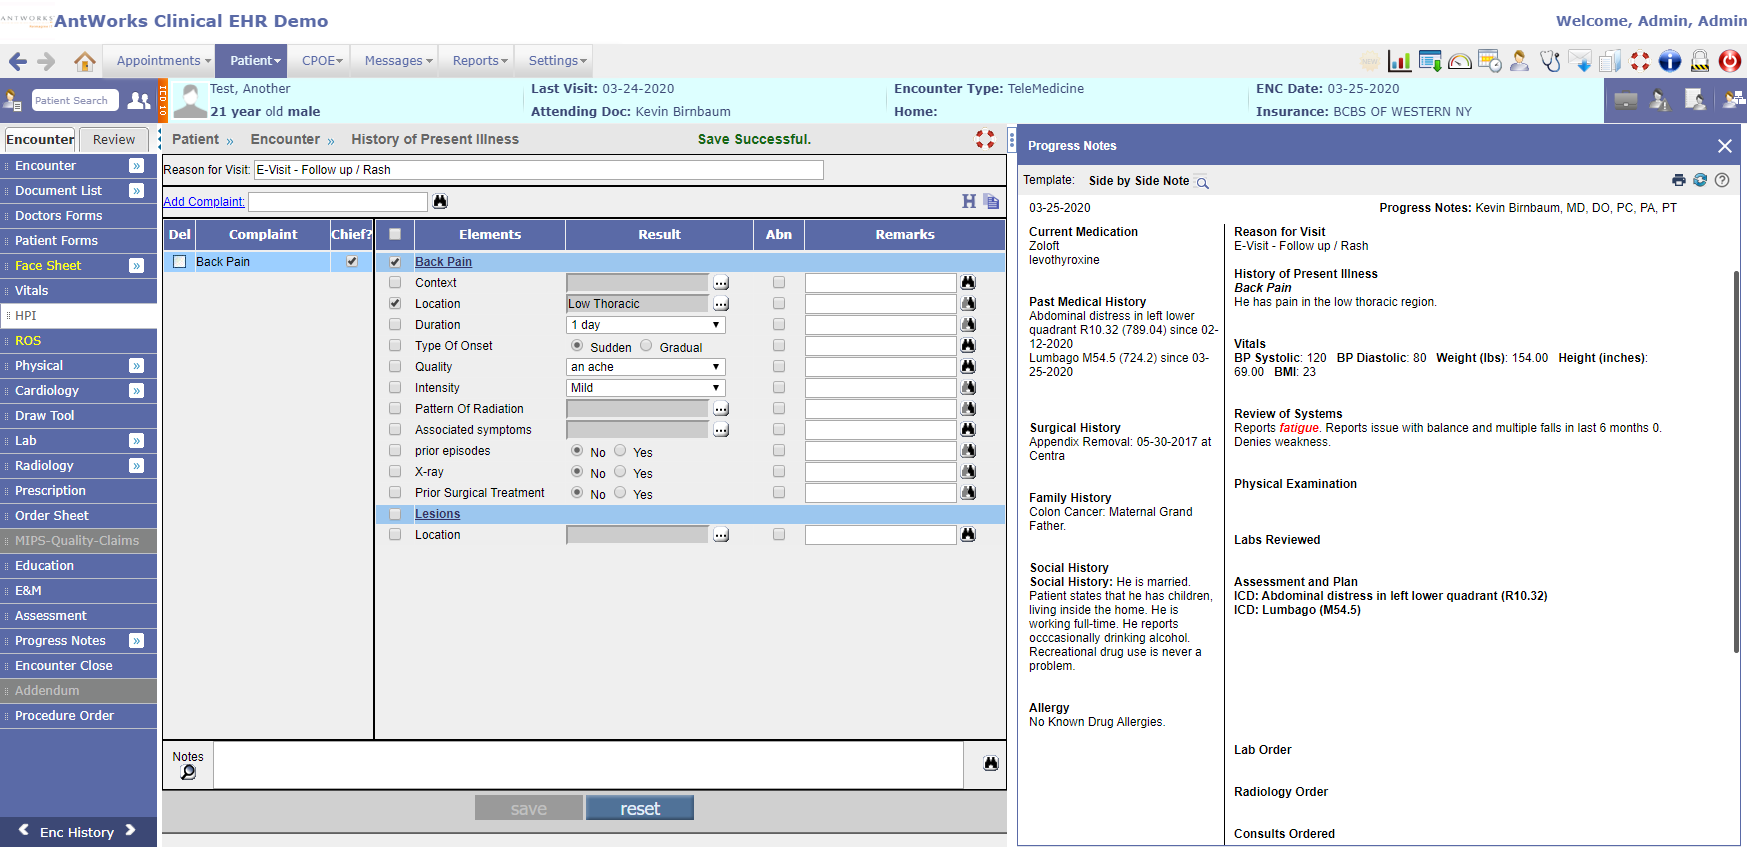Select the Gradual onset radio button

pyautogui.click(x=646, y=346)
